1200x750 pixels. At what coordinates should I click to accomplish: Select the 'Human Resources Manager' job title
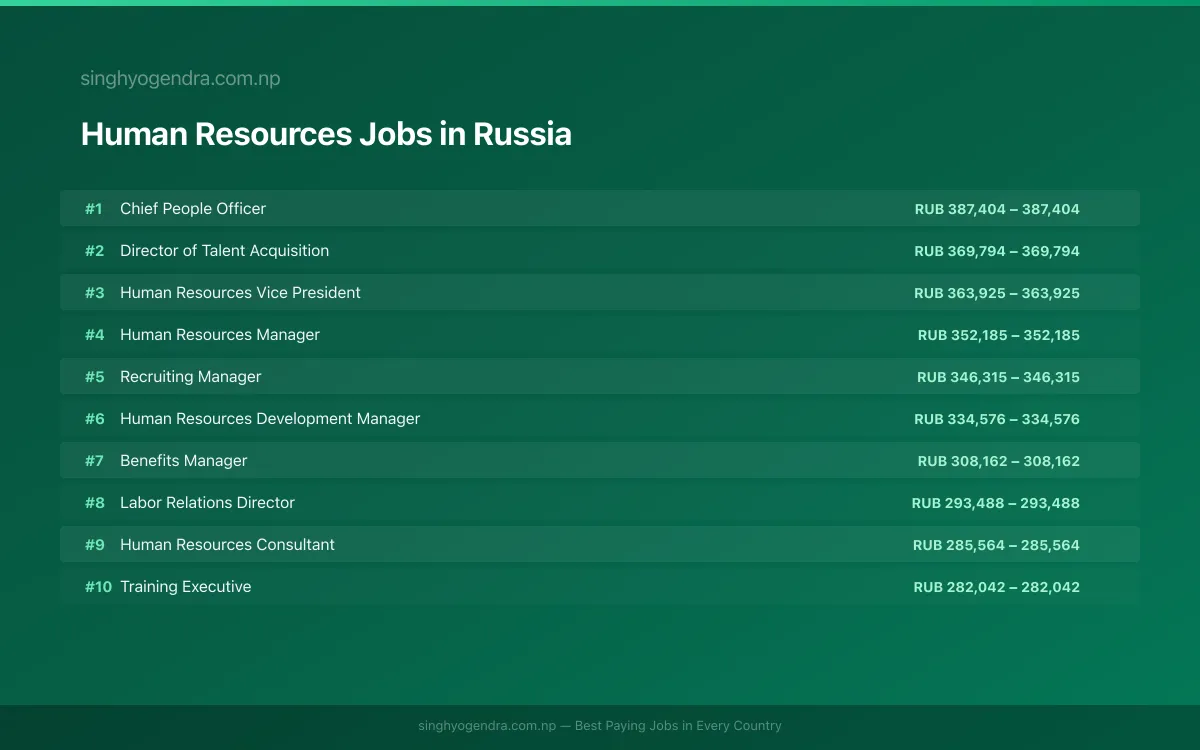point(220,335)
